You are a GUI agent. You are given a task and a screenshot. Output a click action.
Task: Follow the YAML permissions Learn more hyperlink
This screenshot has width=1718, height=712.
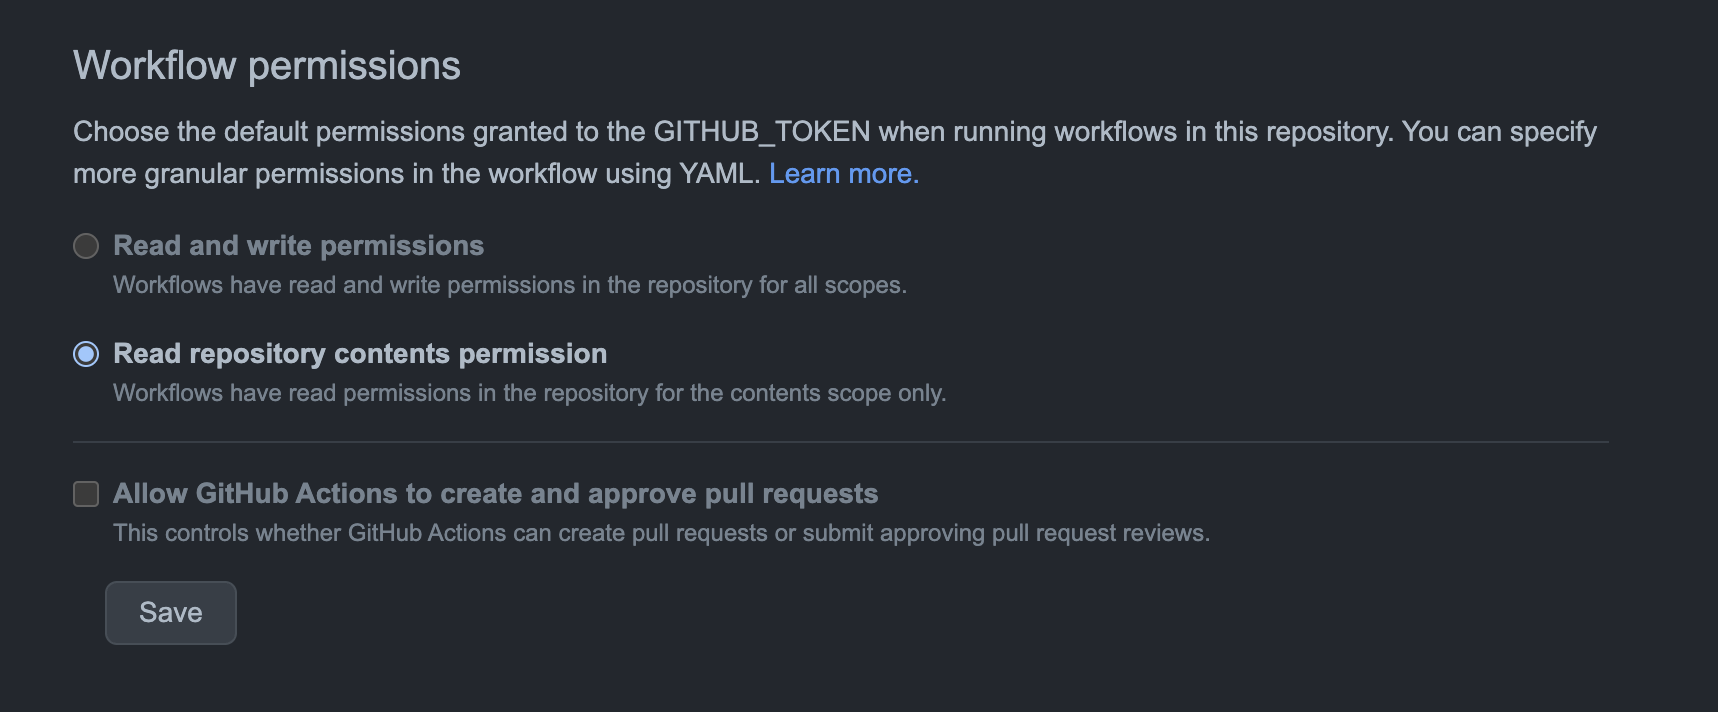pyautogui.click(x=843, y=173)
